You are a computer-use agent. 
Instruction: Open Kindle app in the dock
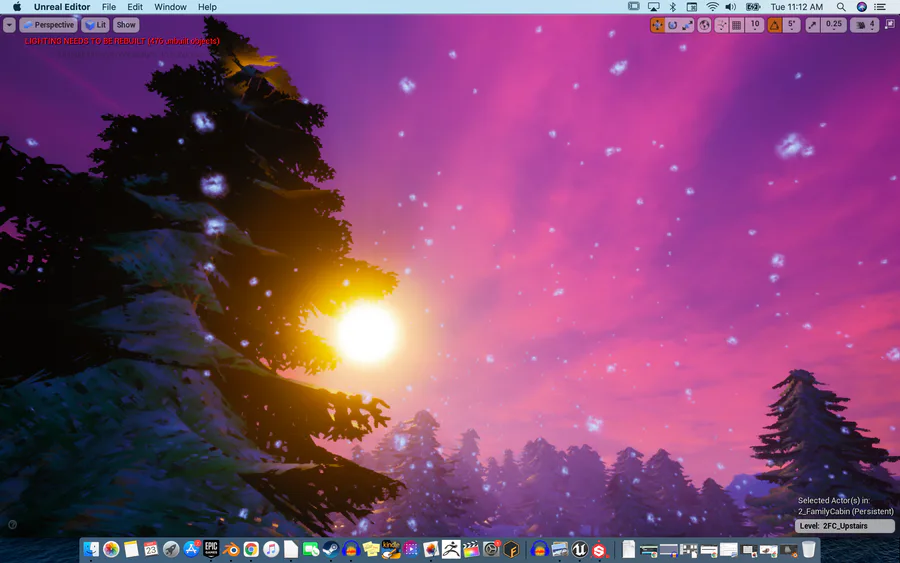[391, 549]
